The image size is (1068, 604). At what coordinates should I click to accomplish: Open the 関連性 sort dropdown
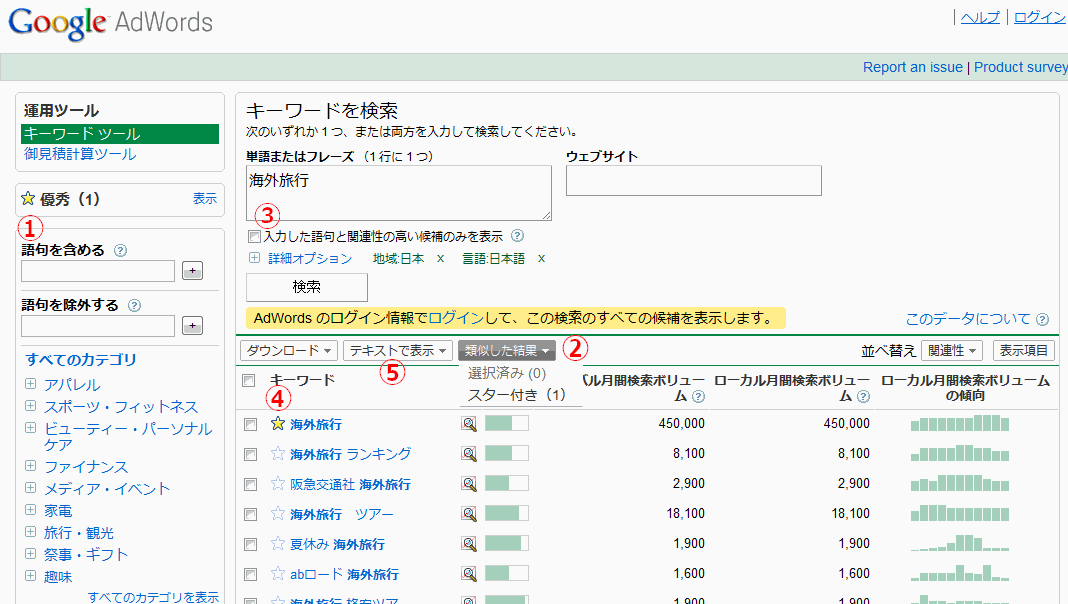[953, 351]
